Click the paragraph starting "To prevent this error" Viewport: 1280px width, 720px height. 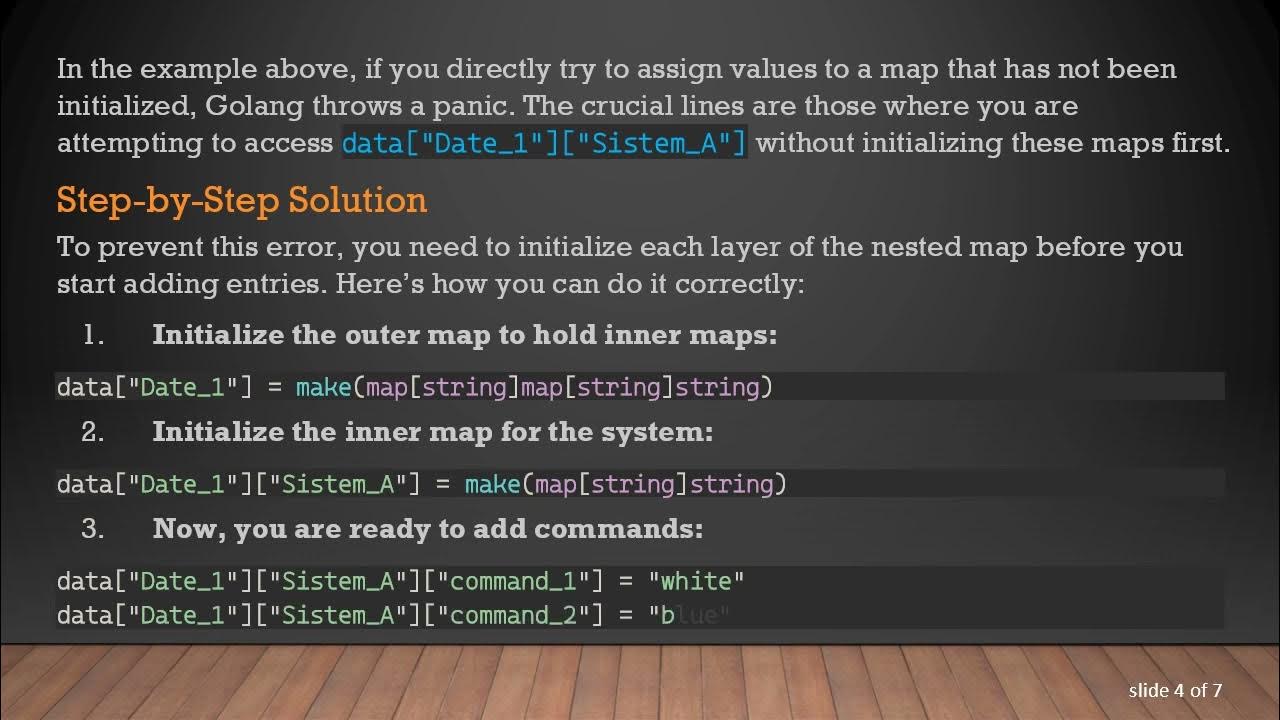(620, 265)
